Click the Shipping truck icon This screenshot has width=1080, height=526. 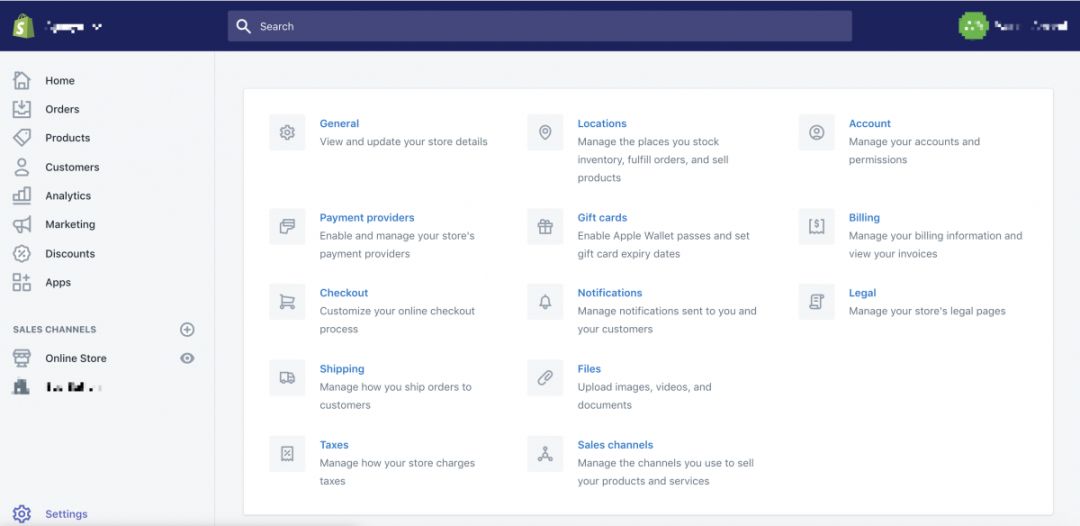[x=287, y=378]
